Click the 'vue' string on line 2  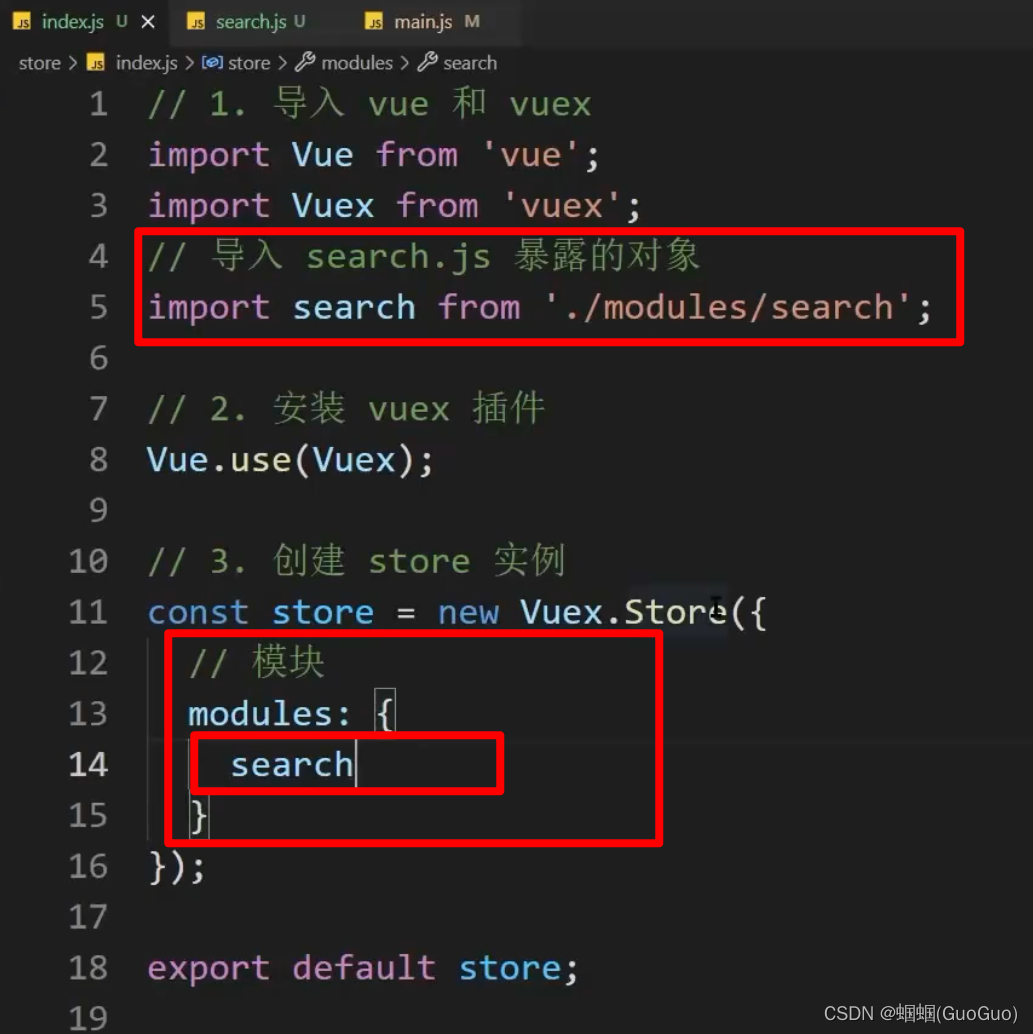[x=530, y=156]
